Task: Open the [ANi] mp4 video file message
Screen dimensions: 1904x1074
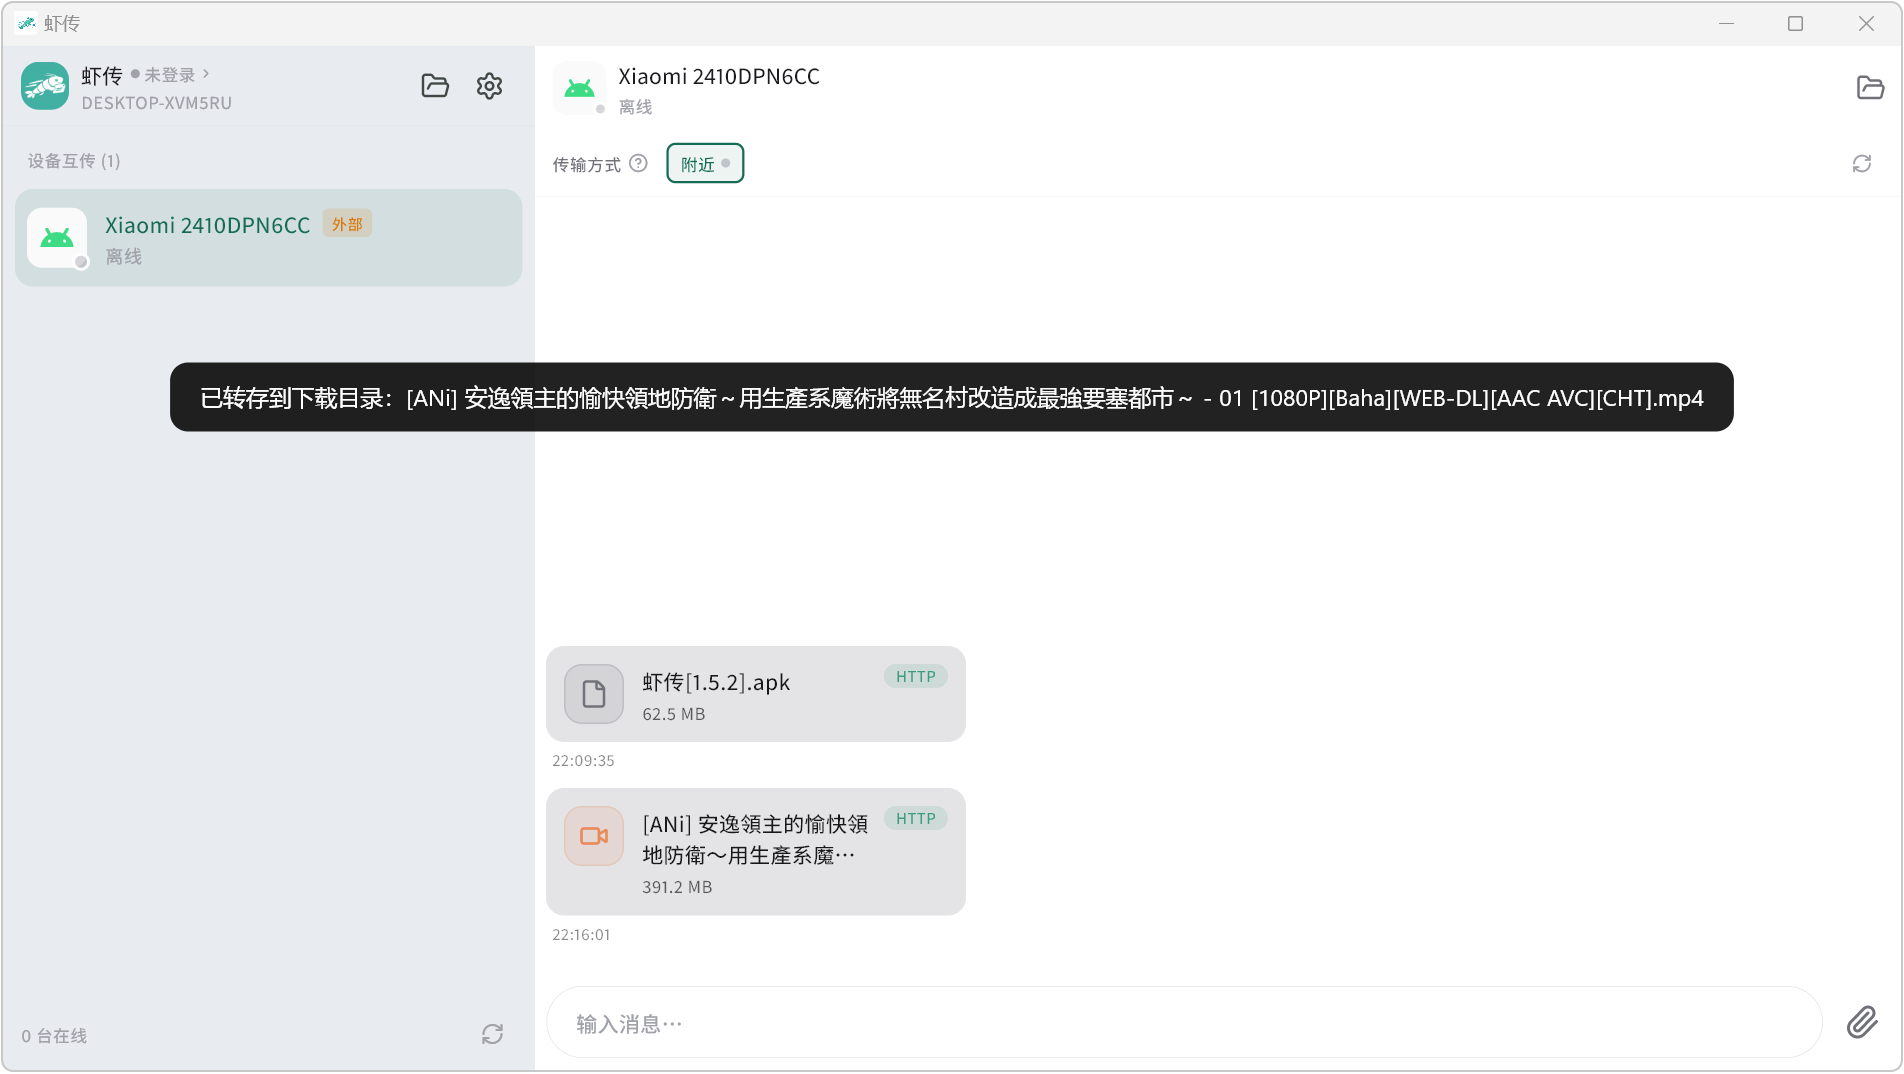Action: [755, 852]
